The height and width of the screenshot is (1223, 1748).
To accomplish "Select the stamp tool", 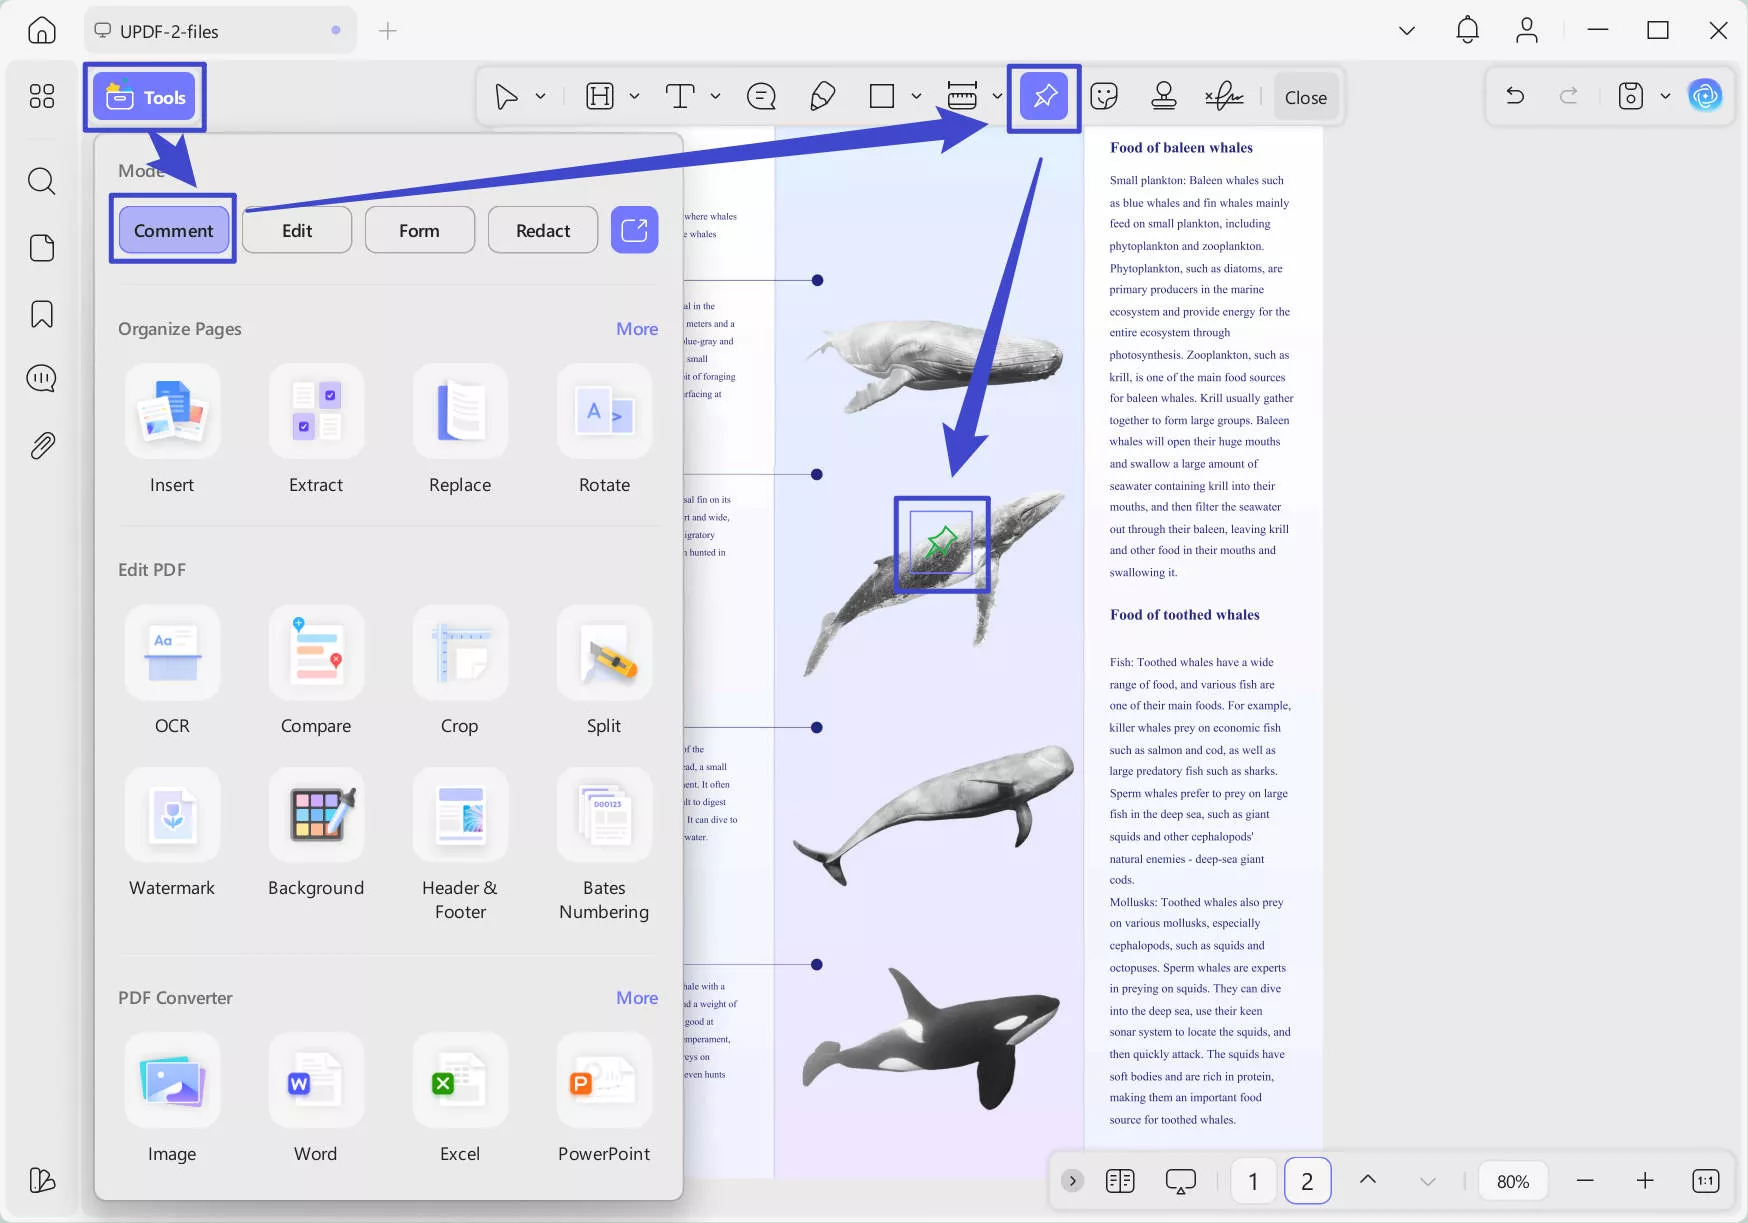I will coord(1163,96).
